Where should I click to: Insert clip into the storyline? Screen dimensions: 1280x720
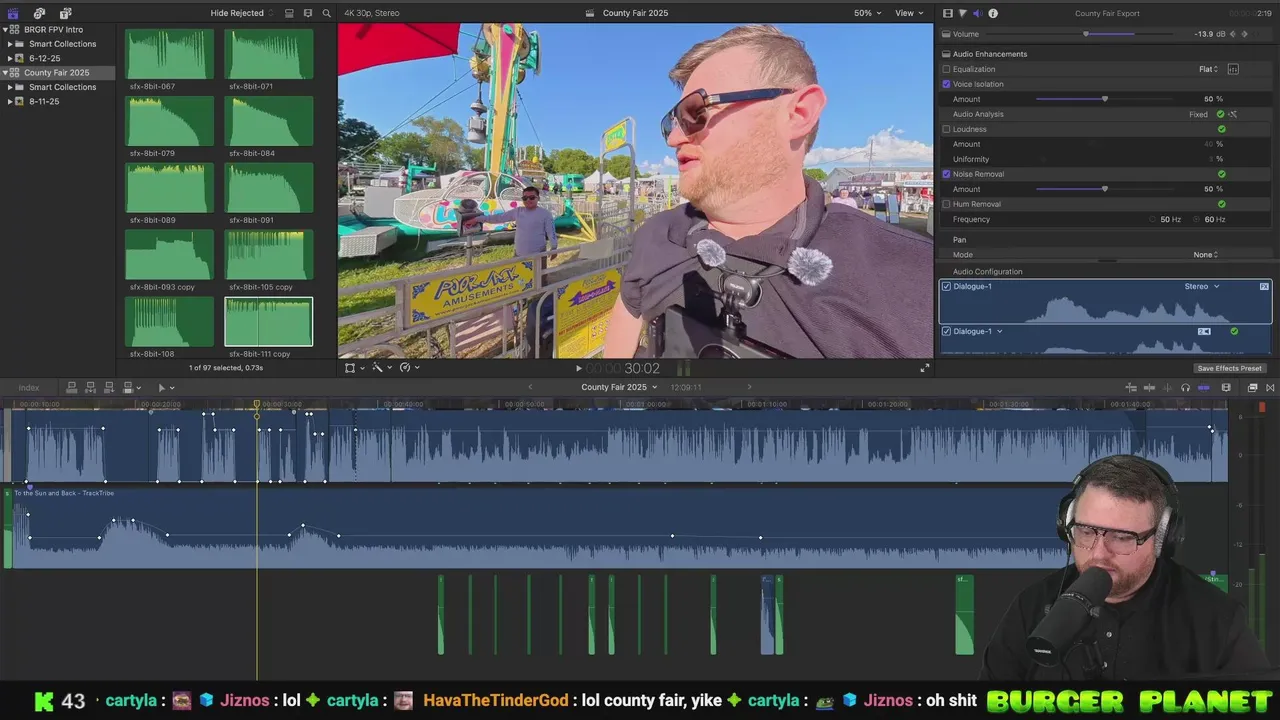click(90, 387)
